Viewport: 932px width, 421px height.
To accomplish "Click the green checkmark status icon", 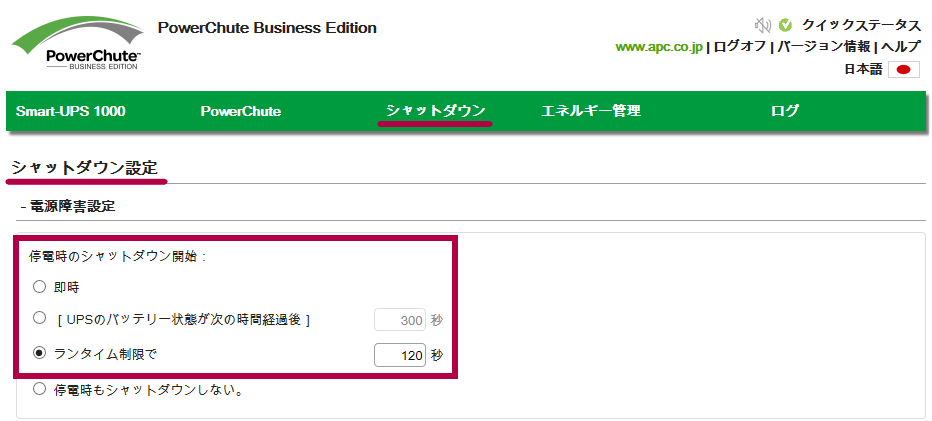I will (785, 25).
